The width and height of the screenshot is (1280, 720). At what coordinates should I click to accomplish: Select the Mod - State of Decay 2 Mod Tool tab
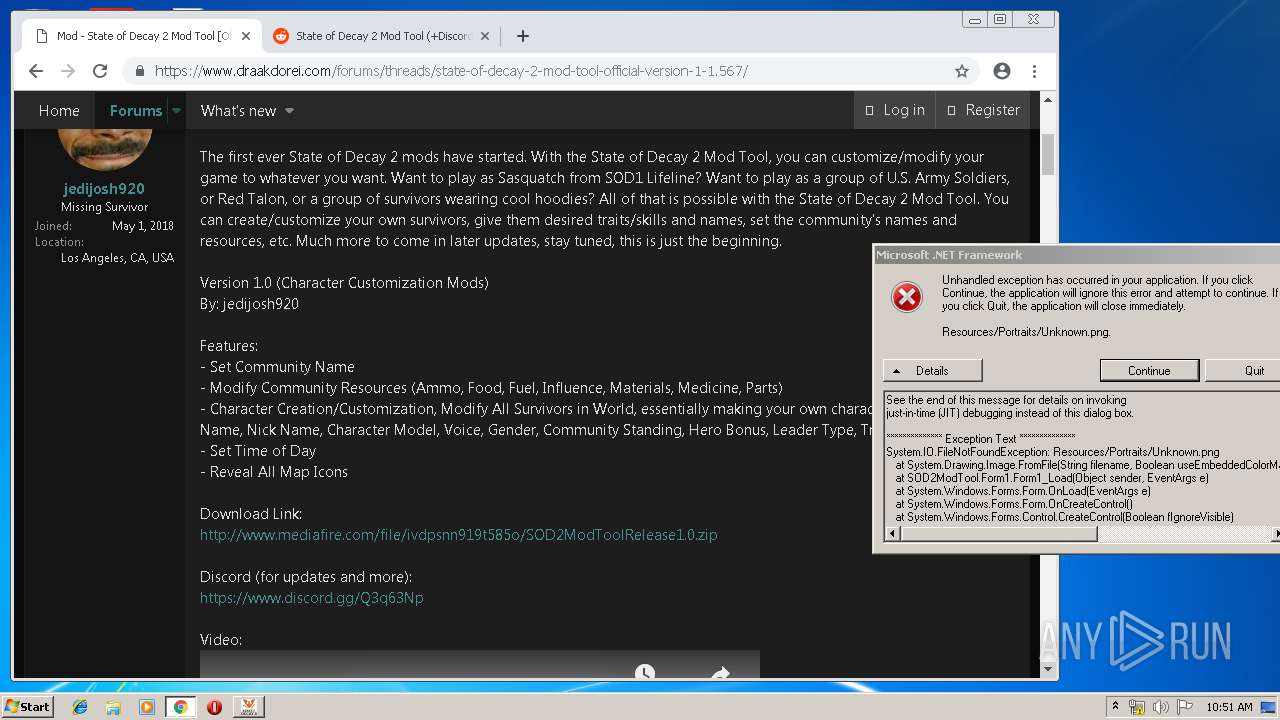[142, 36]
